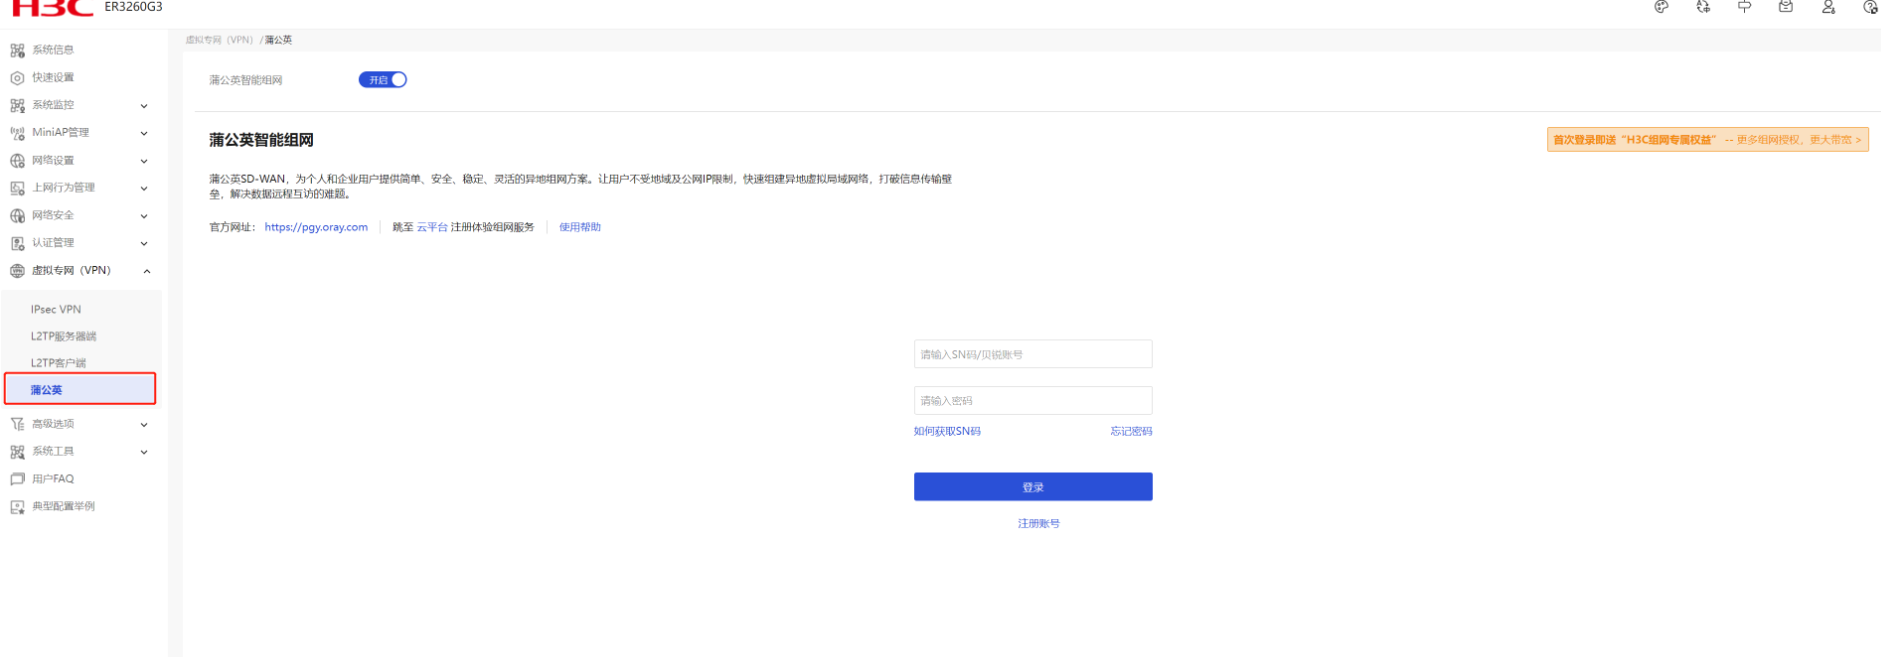Expand the 系统监控 chevron
Image resolution: width=1881 pixels, height=657 pixels.
tap(144, 106)
